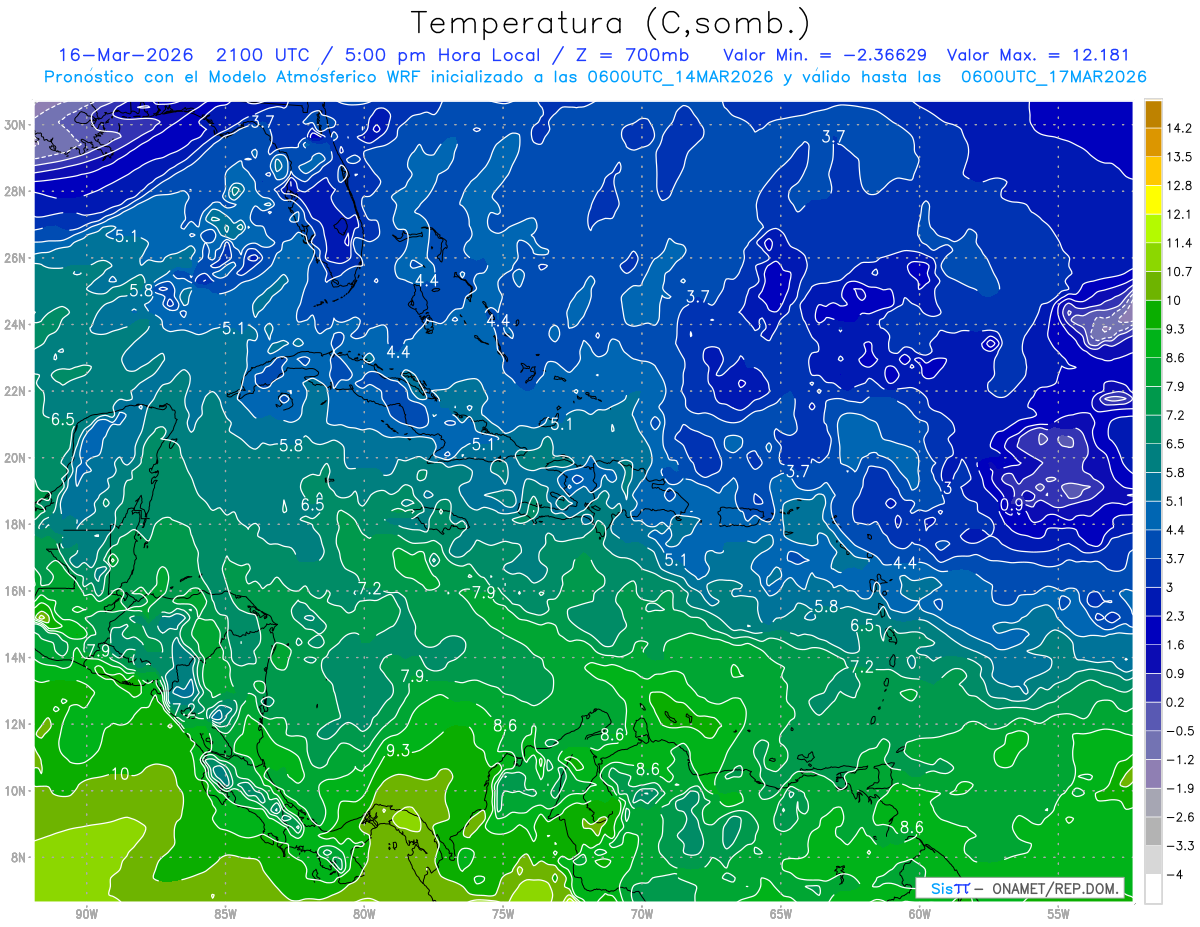Click the lime legend swatch between 11.4 and 12.1
Image resolution: width=1200 pixels, height=927 pixels.
1153,229
